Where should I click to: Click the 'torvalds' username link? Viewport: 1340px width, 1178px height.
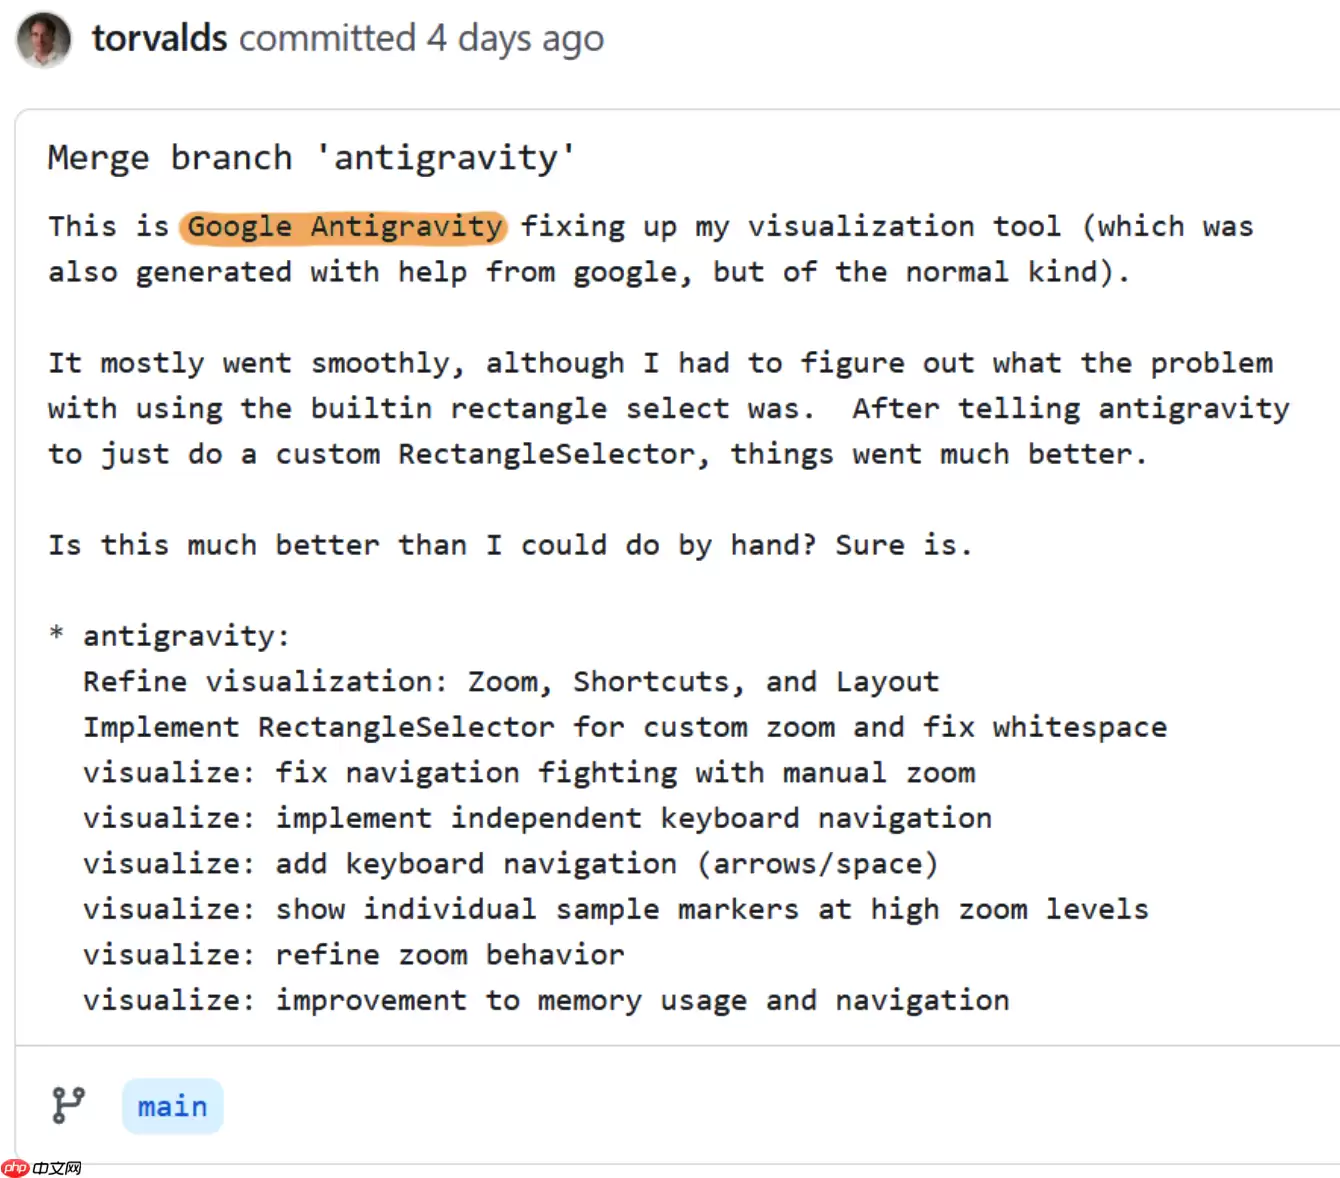click(x=159, y=38)
